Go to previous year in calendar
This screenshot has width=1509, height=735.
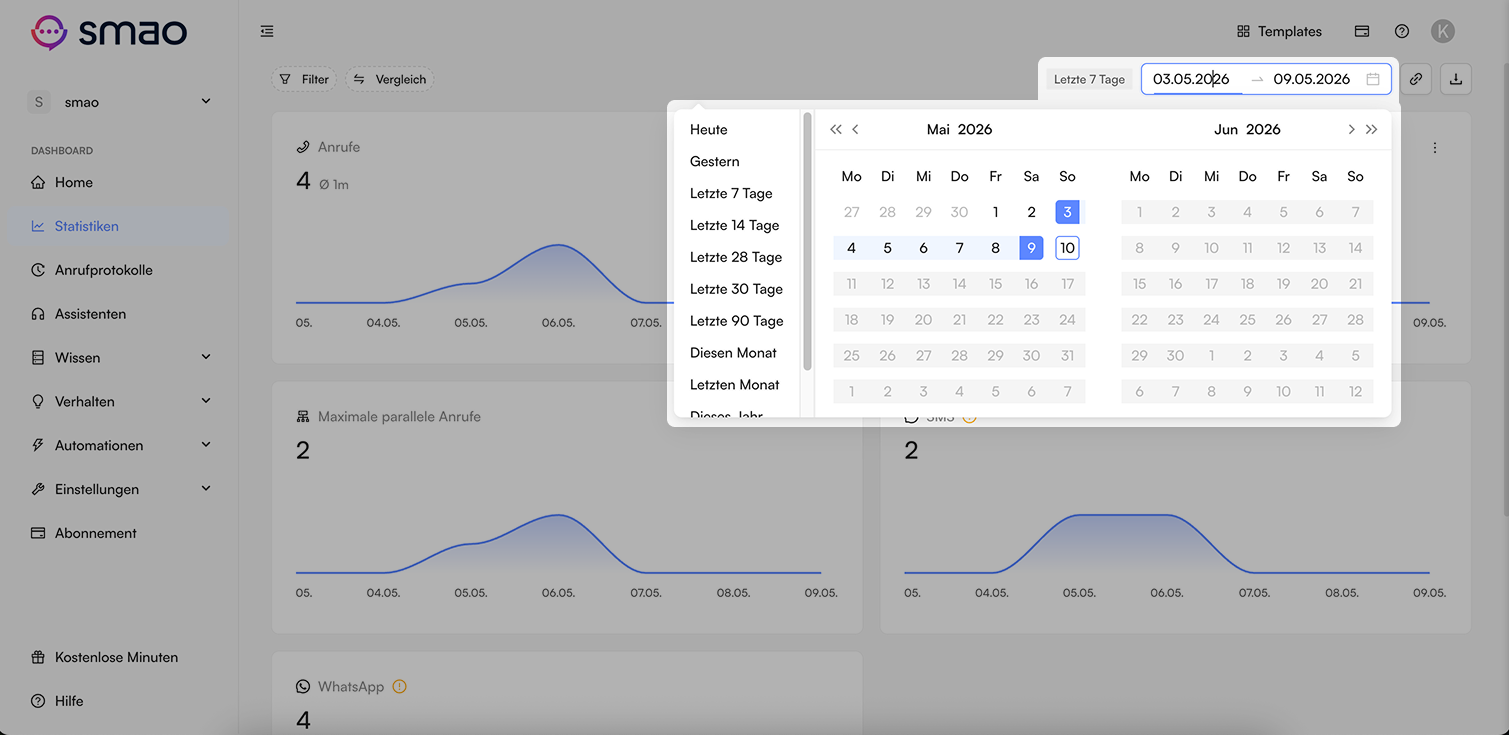(836, 130)
